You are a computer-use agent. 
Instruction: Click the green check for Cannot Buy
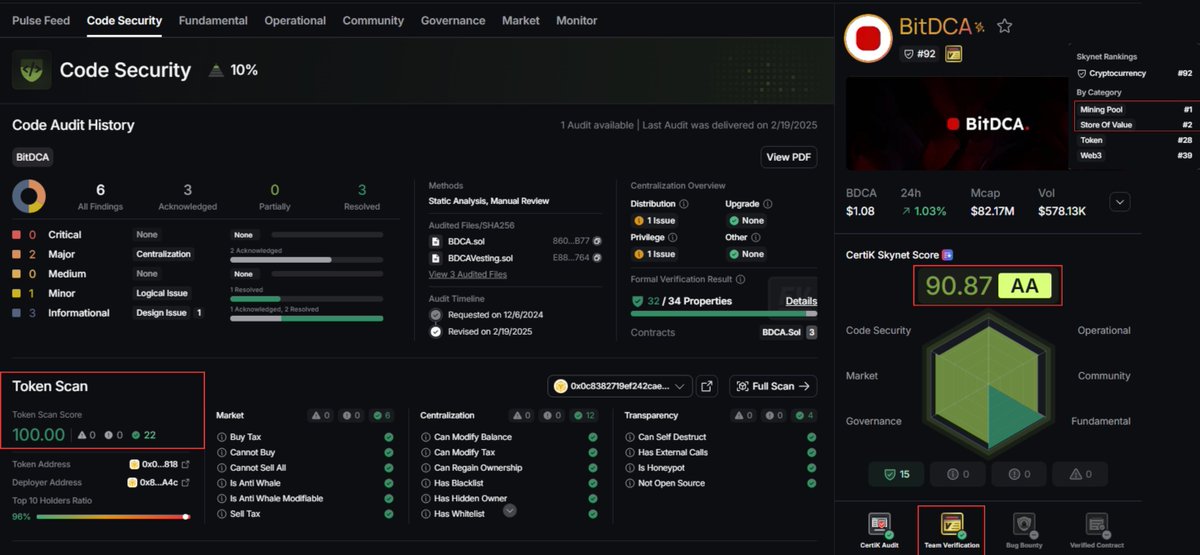(389, 452)
